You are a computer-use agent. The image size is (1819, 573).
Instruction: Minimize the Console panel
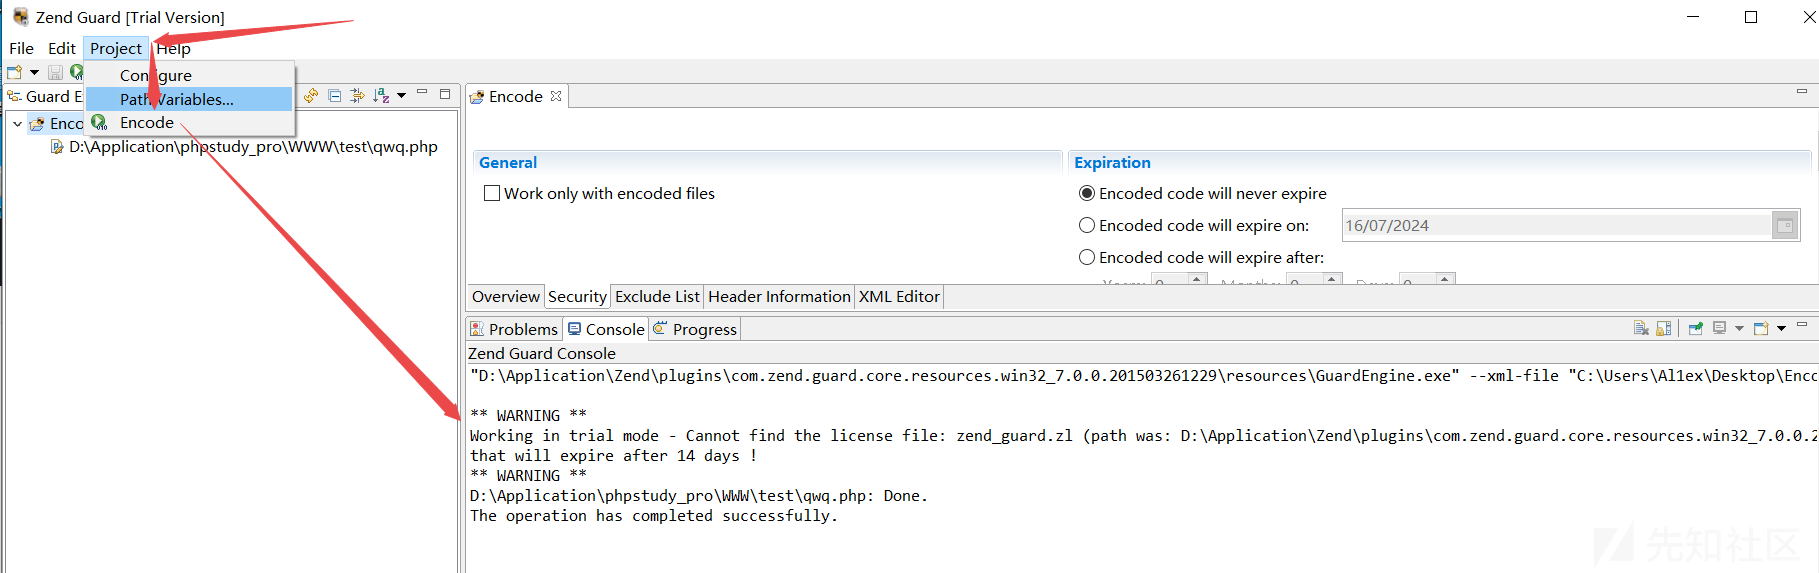pyautogui.click(x=1802, y=325)
